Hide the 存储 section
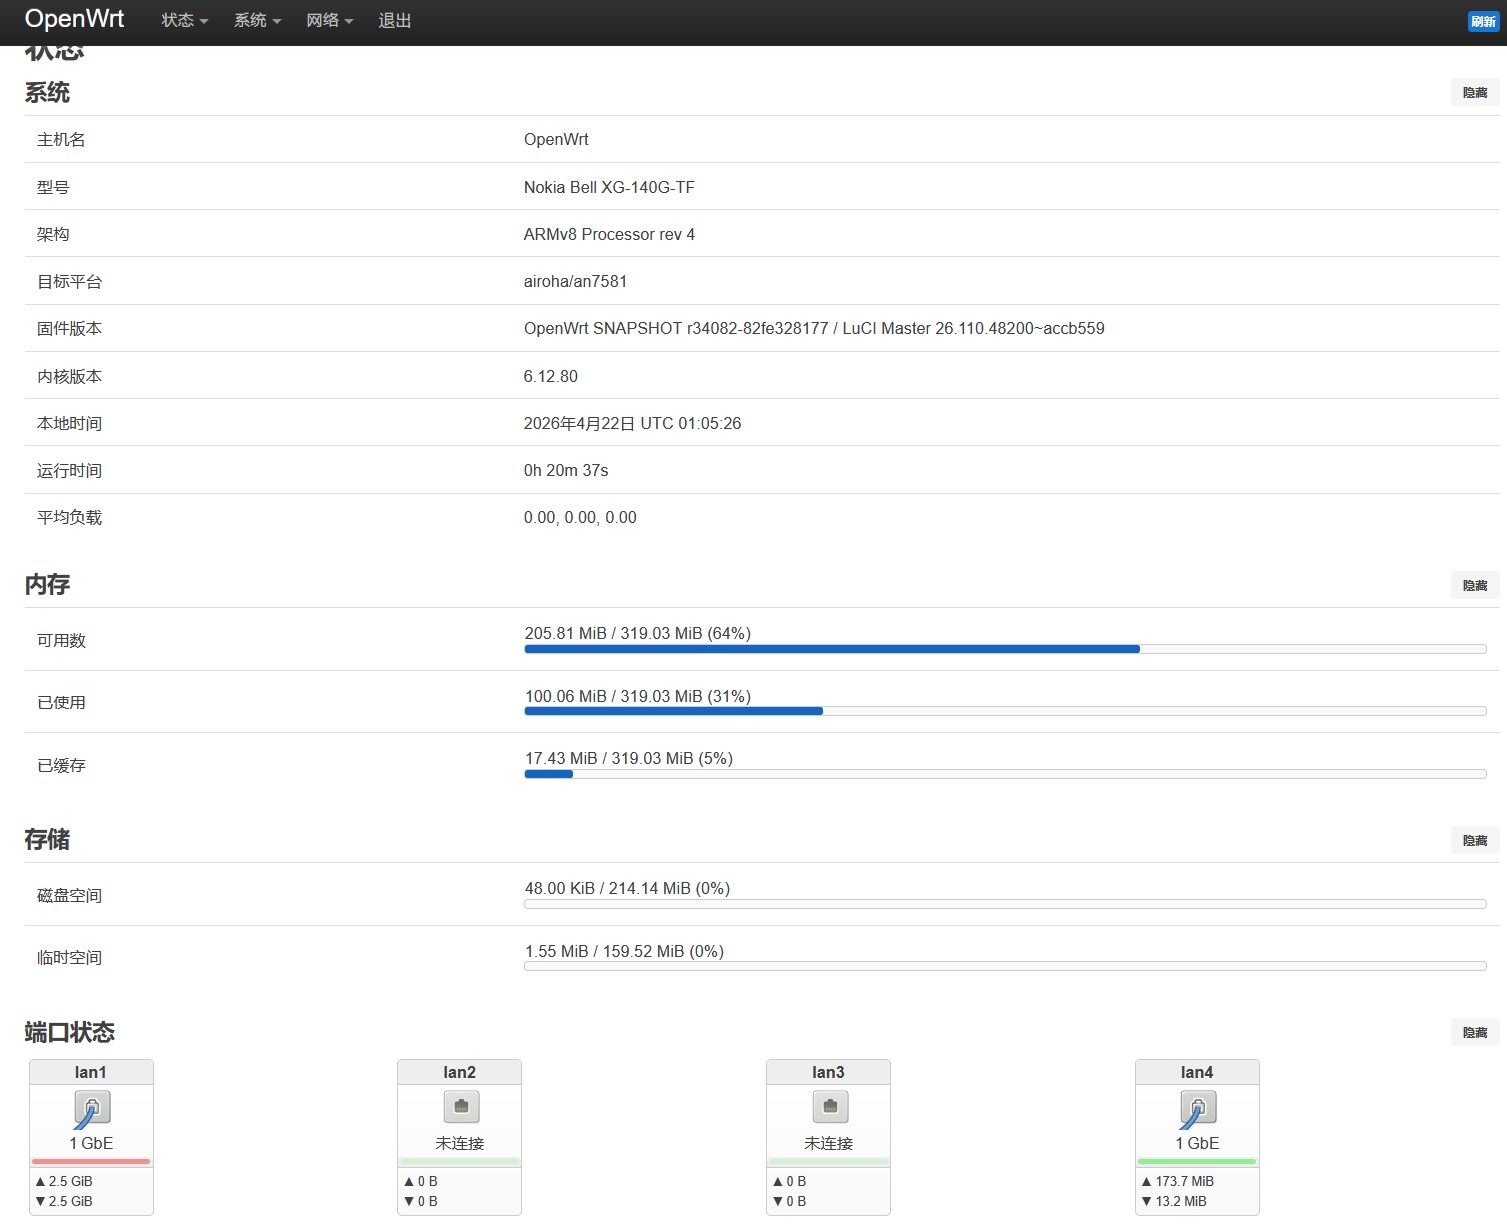The image size is (1507, 1228). coord(1474,841)
